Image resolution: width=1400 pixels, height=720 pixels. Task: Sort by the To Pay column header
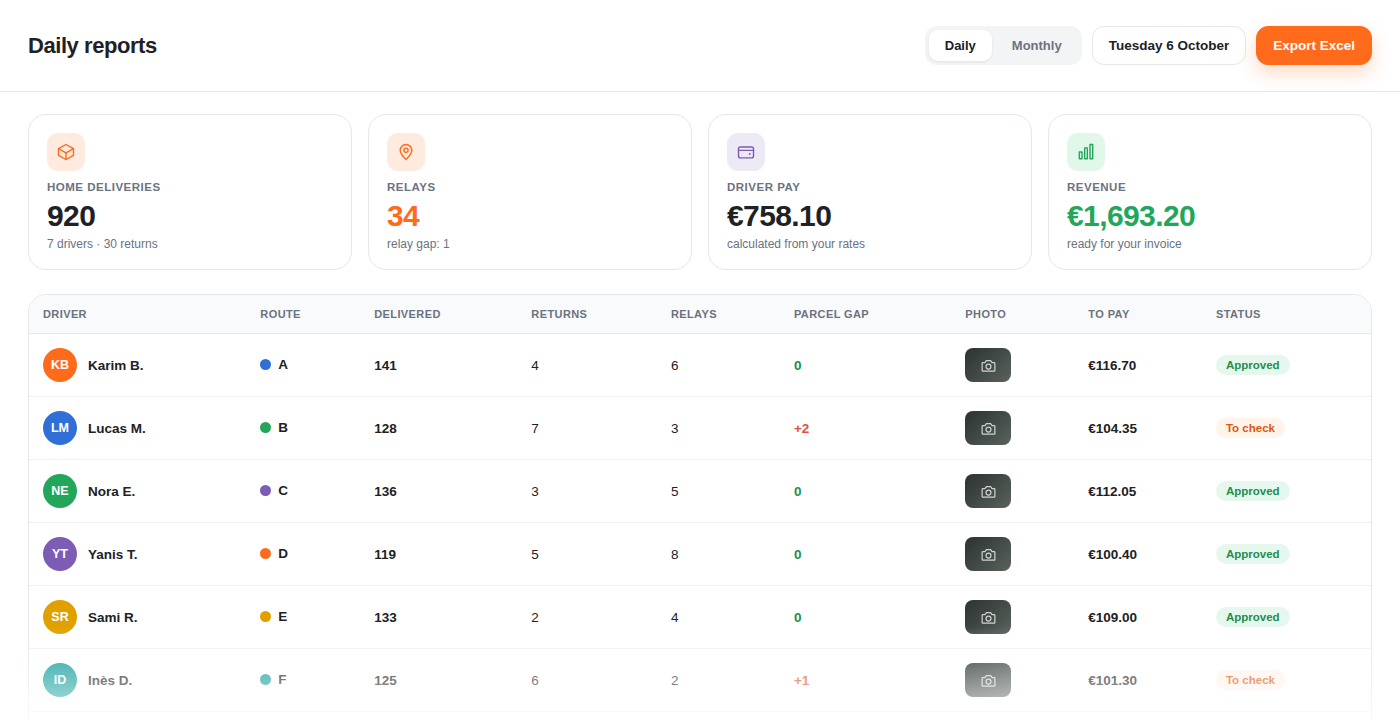tap(1109, 314)
